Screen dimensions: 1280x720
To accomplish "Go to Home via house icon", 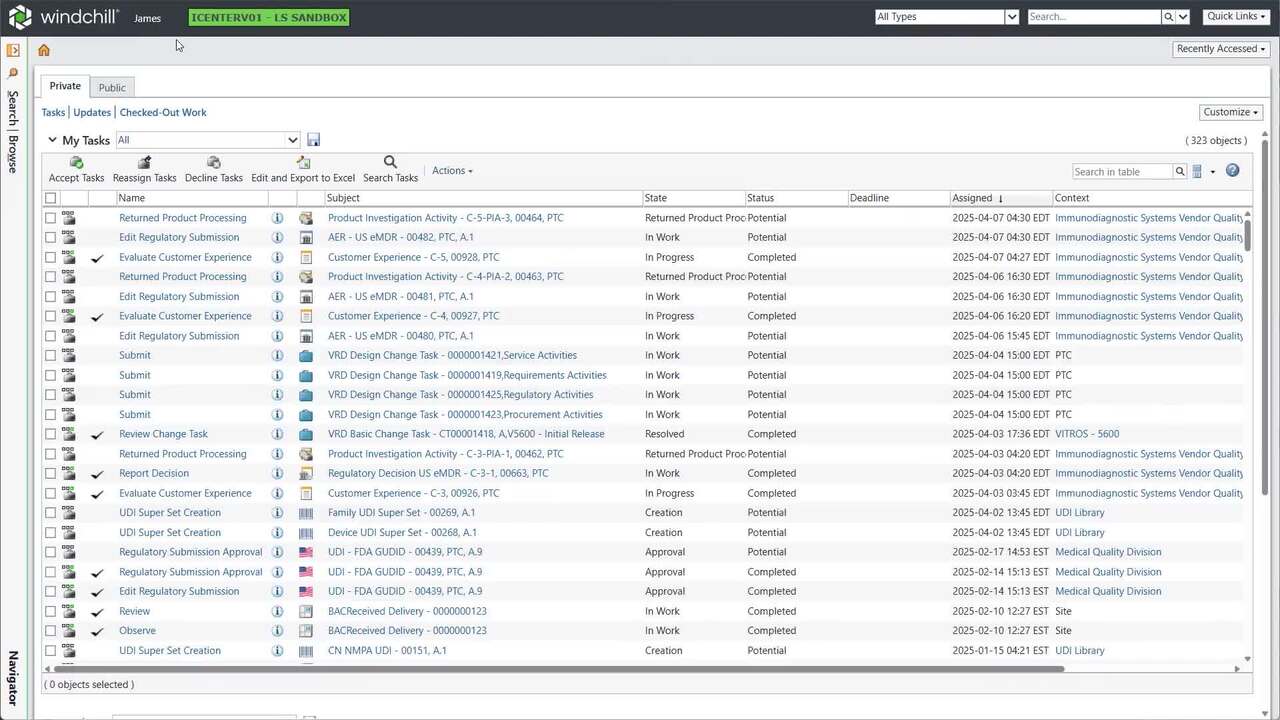I will tap(44, 50).
